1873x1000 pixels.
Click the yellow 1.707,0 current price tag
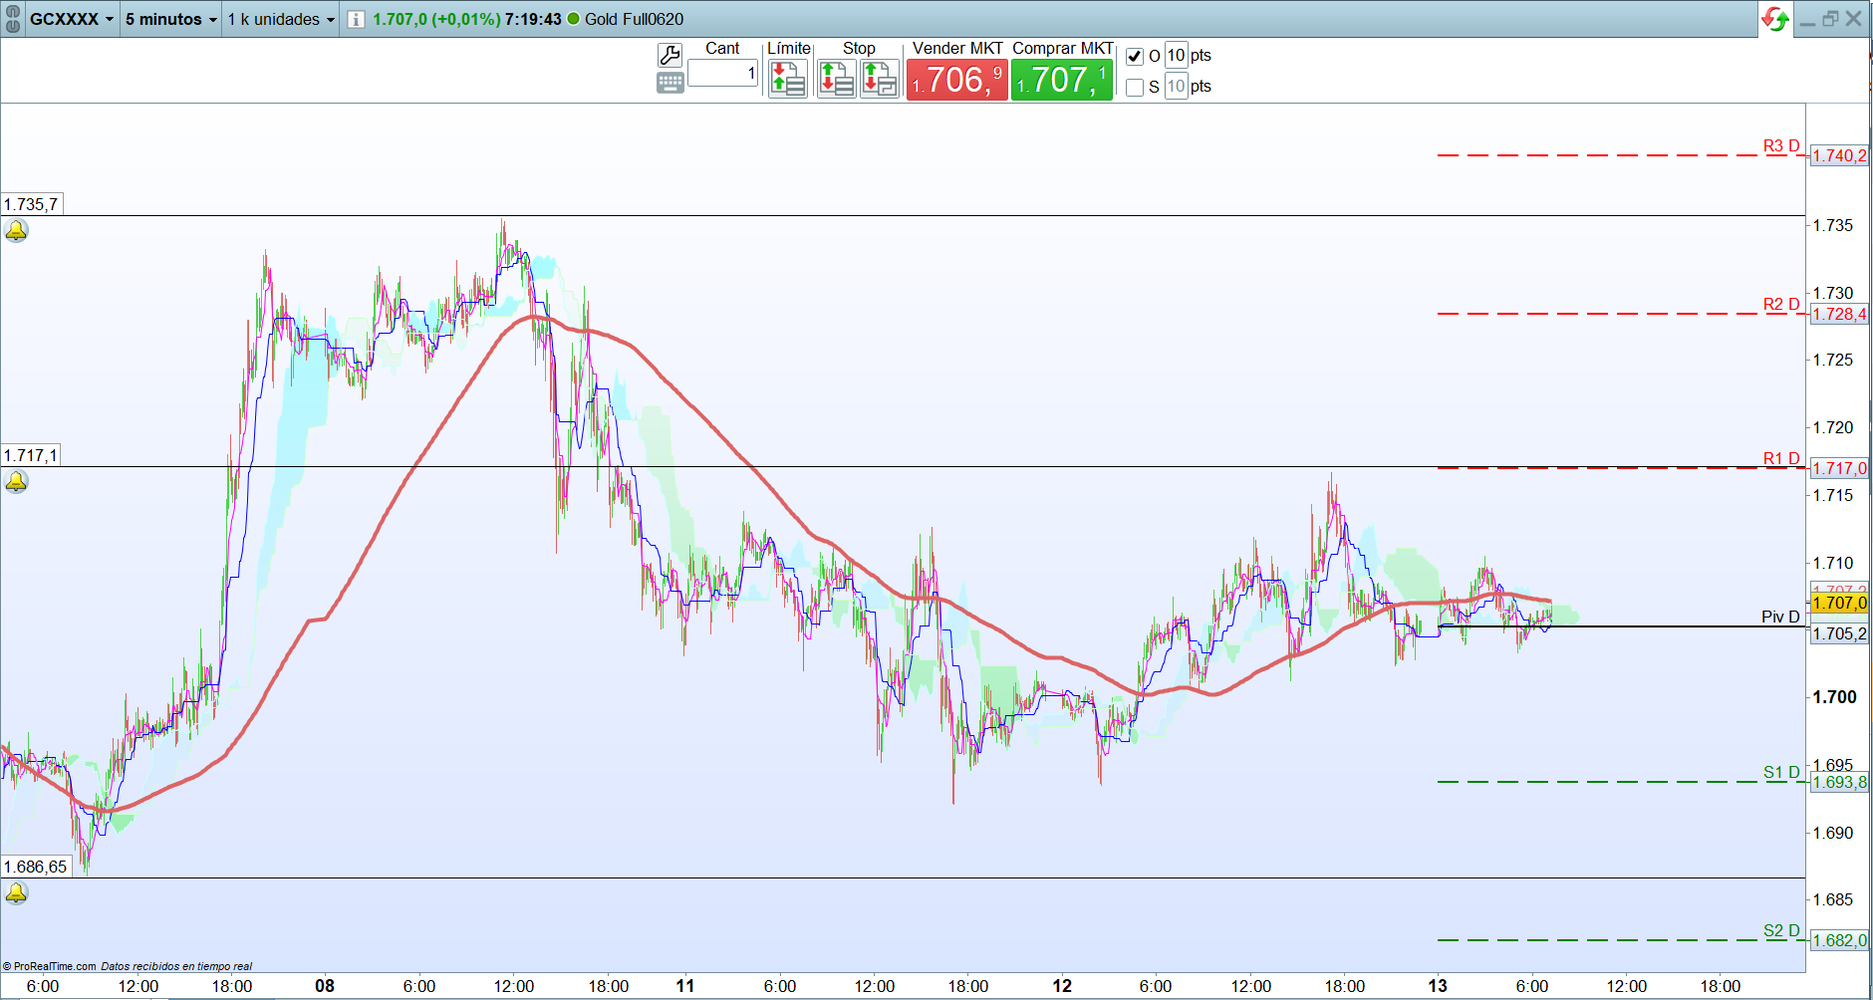(x=1840, y=603)
